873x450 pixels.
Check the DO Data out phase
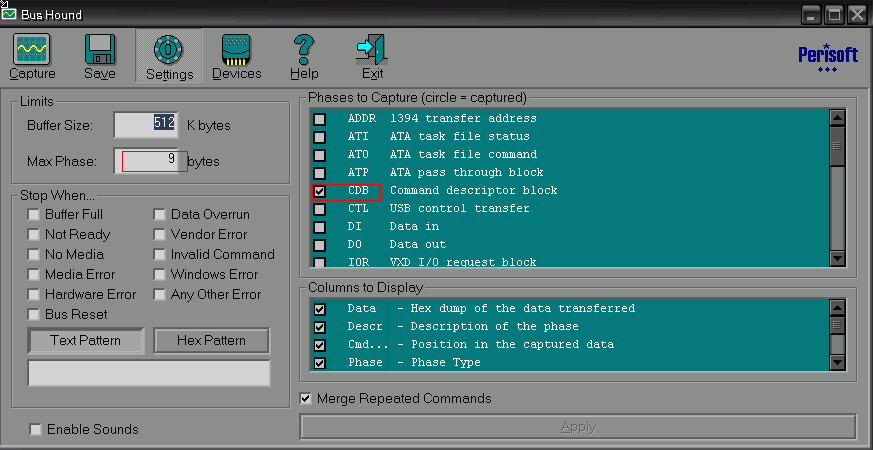[x=319, y=245]
